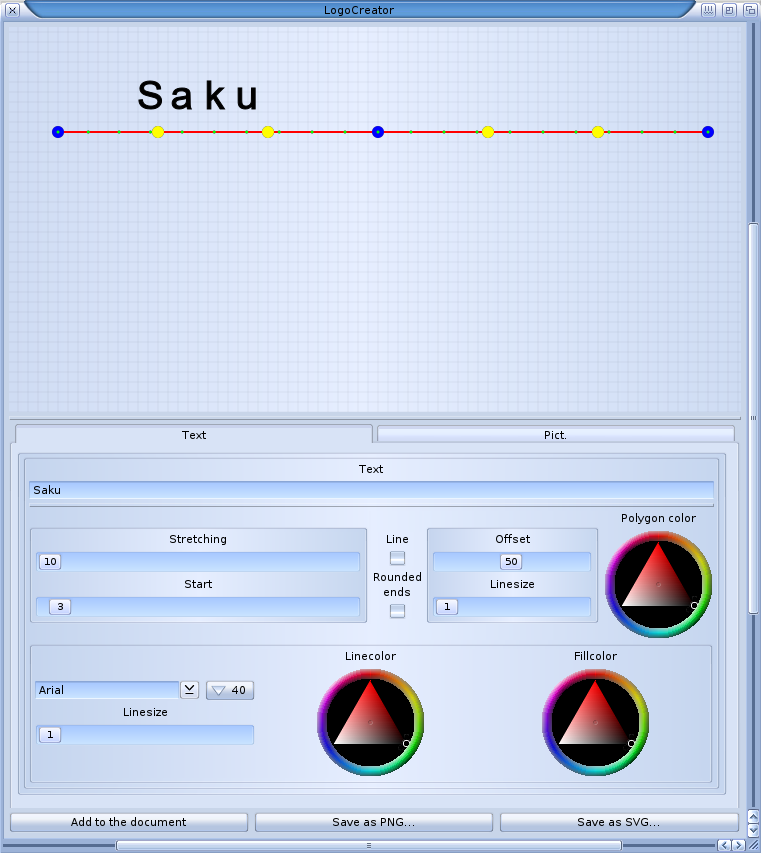761x853 pixels.
Task: Switch to the Text tab
Action: (x=194, y=435)
